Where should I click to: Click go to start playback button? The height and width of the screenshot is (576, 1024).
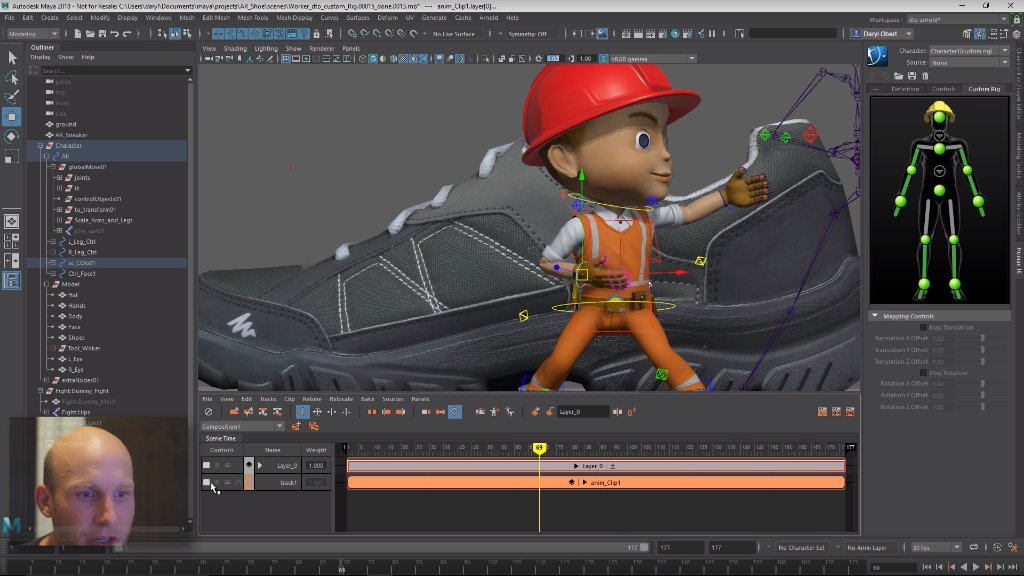coord(927,567)
